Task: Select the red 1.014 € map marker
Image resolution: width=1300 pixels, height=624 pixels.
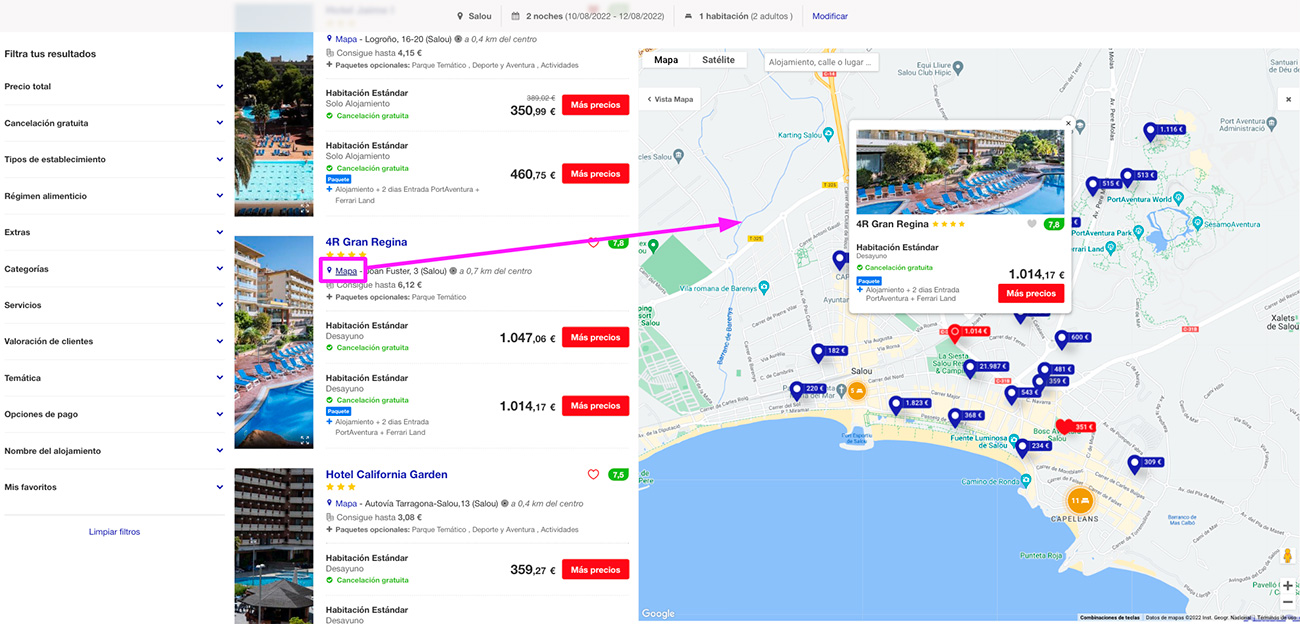Action: (967, 332)
